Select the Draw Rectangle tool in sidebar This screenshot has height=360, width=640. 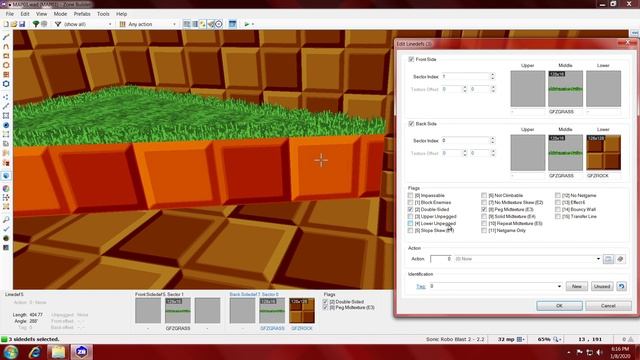(x=6, y=56)
